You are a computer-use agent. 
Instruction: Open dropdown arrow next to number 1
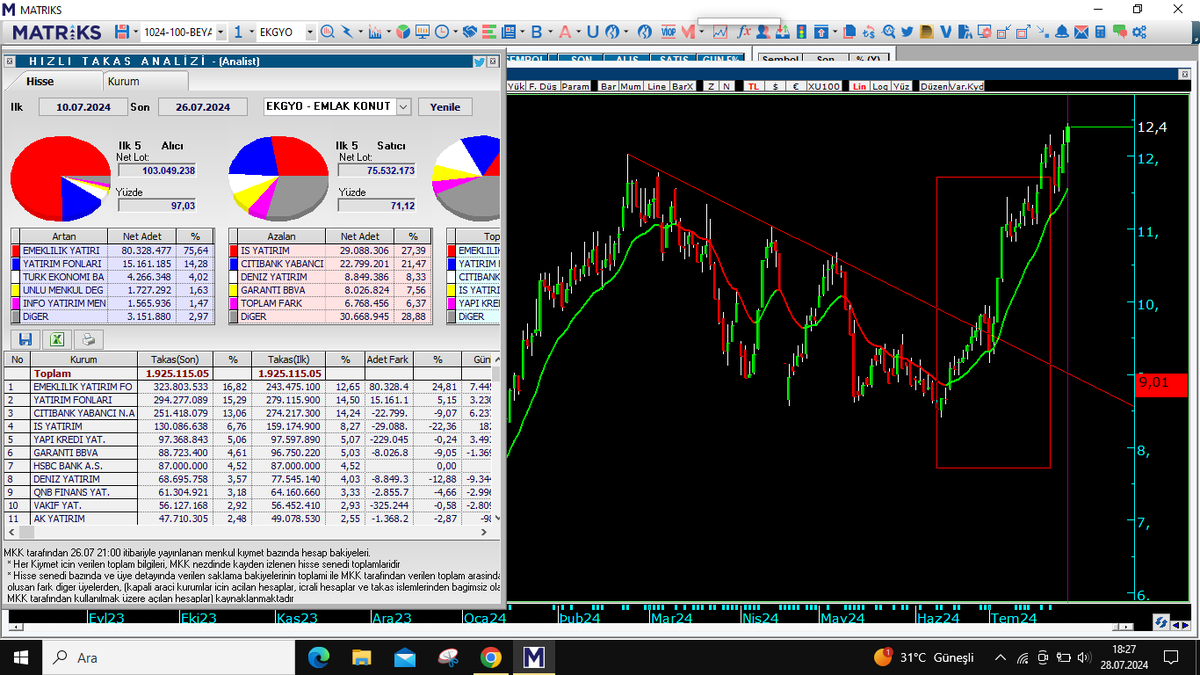tap(251, 32)
